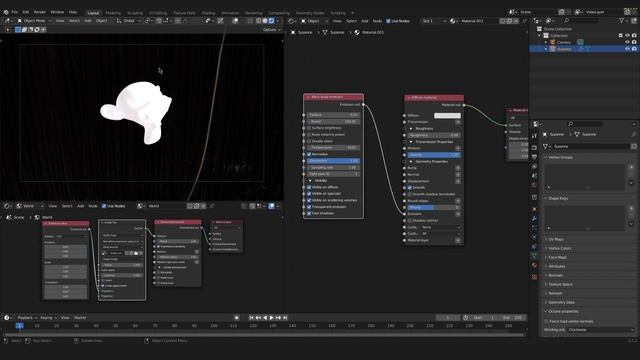
Task: Collapse the Visibility section in emission node
Action: point(310,180)
